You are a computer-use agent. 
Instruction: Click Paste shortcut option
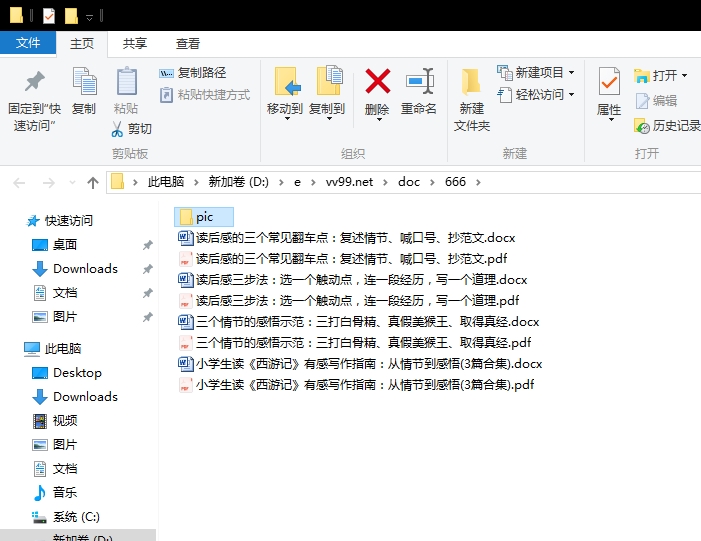205,95
